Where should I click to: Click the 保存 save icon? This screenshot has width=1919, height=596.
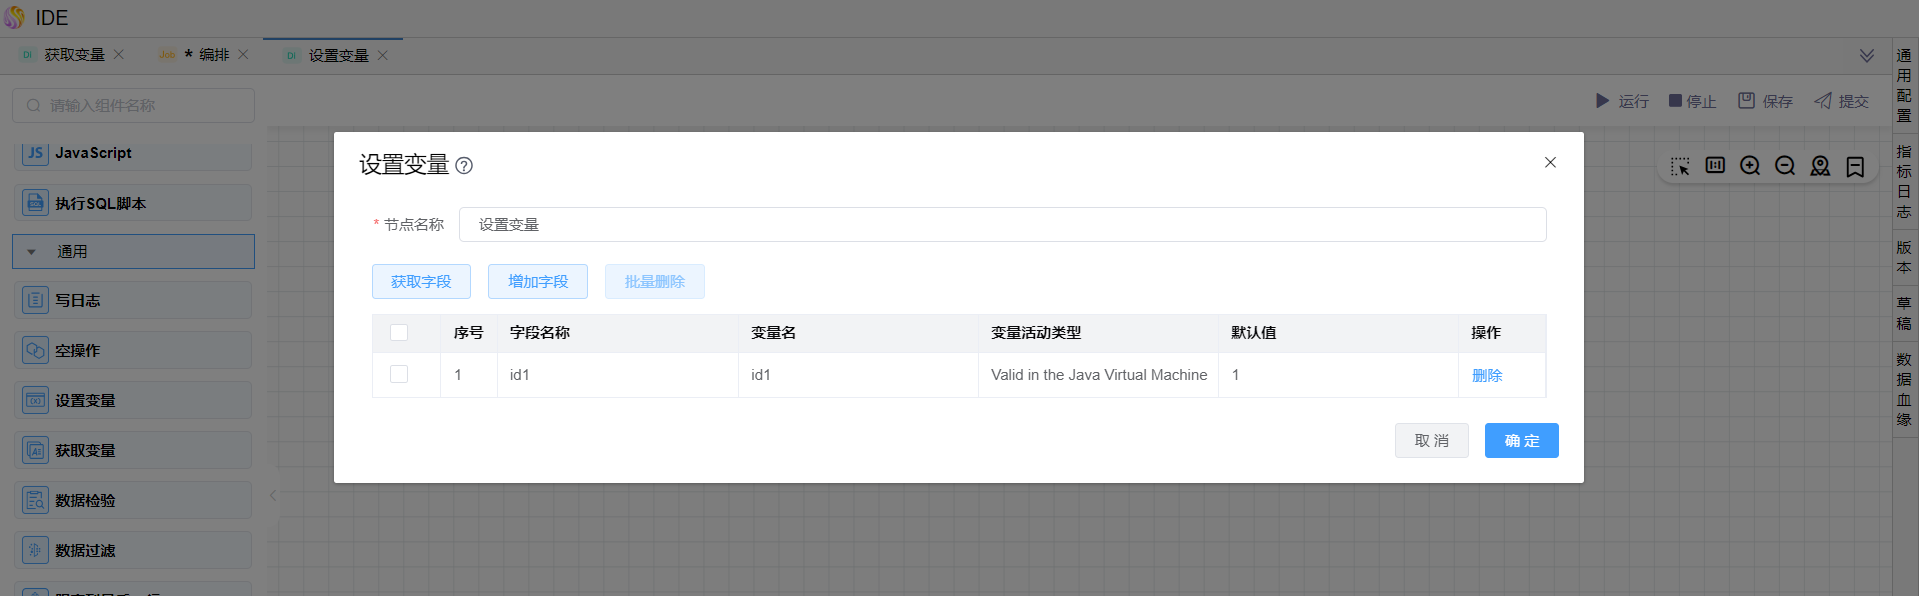pyautogui.click(x=1746, y=101)
